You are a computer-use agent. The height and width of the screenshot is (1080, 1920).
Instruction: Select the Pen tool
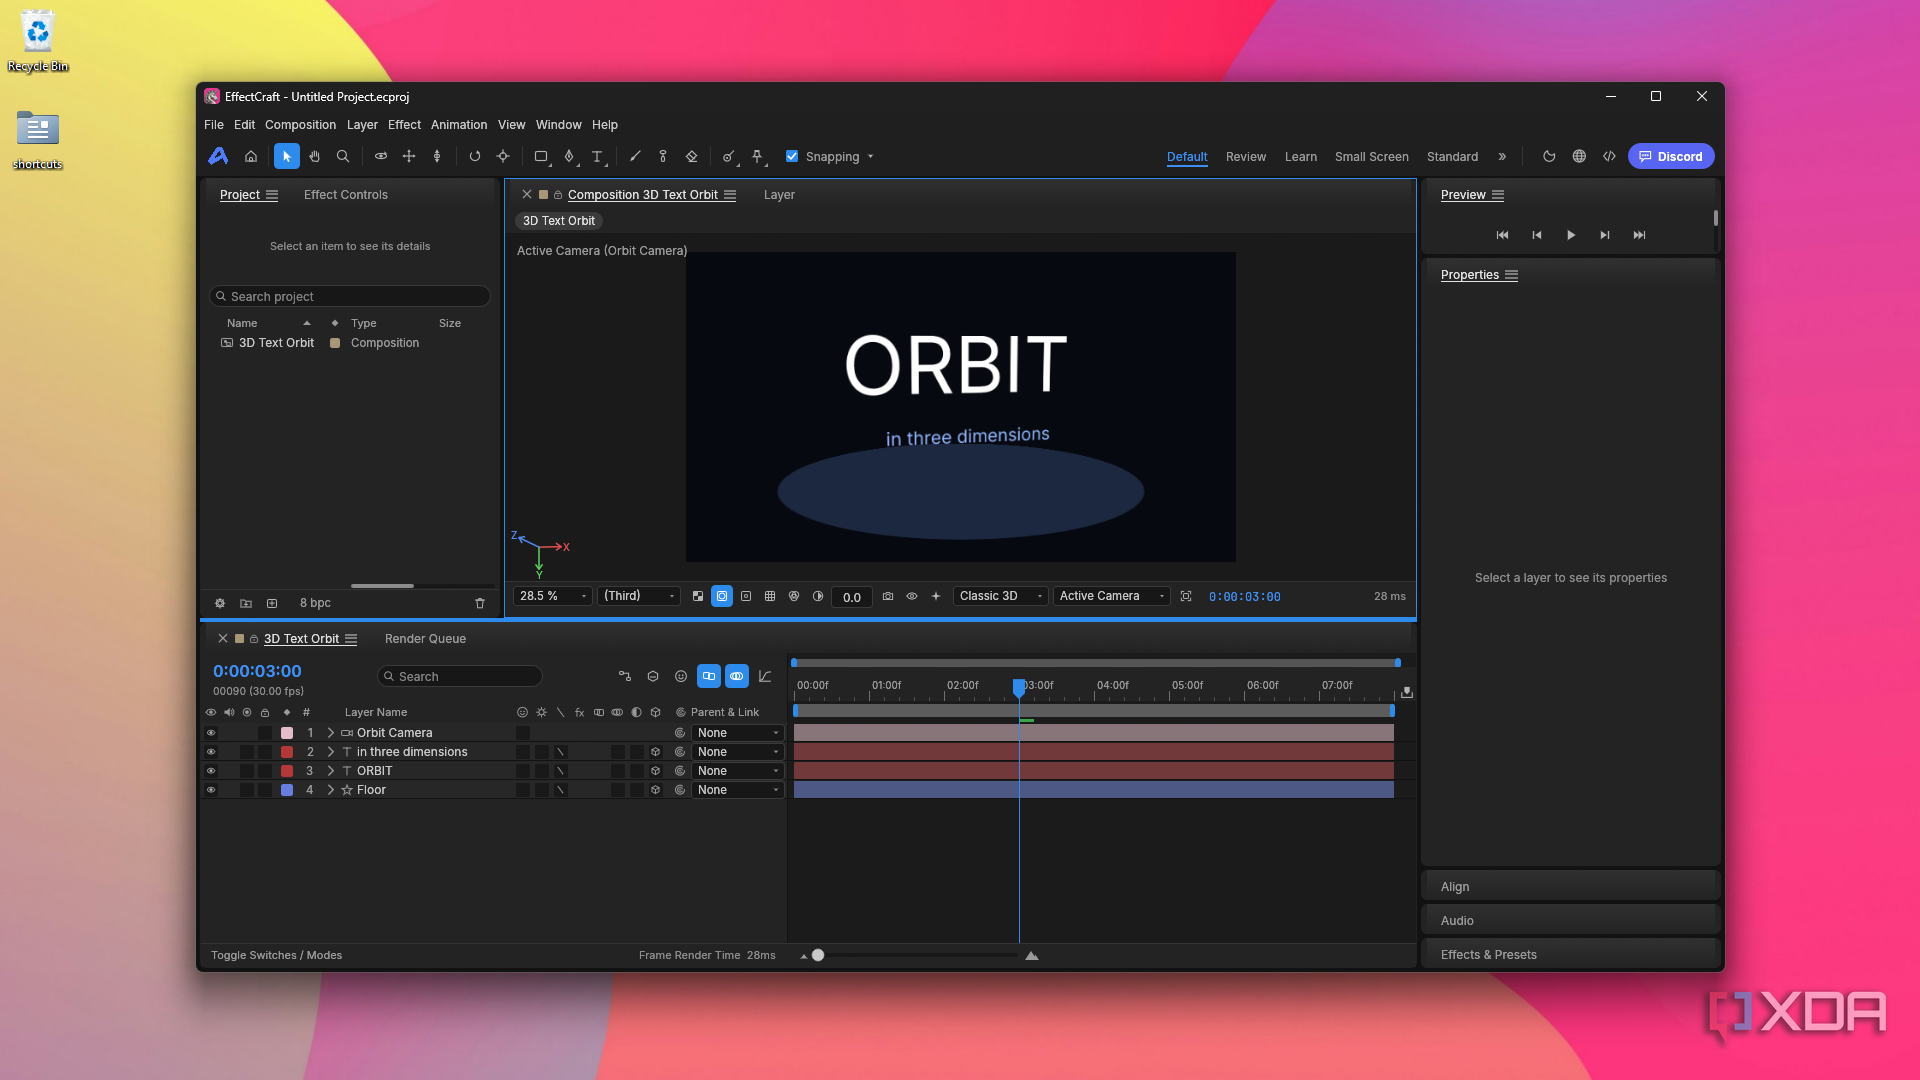point(569,156)
